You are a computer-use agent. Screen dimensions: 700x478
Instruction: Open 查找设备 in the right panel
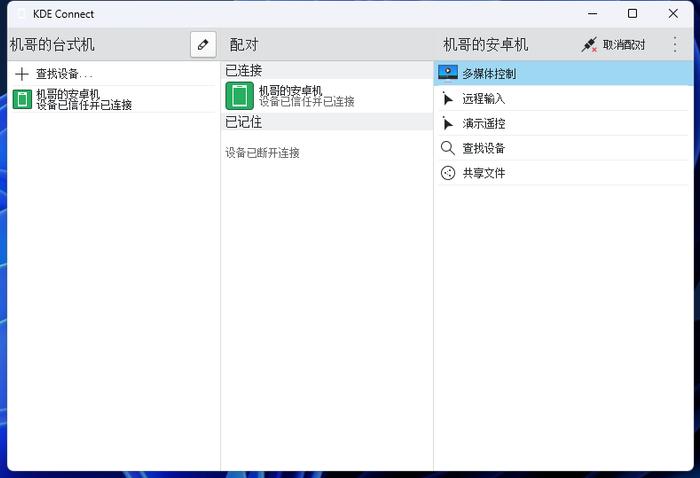[x=563, y=148]
